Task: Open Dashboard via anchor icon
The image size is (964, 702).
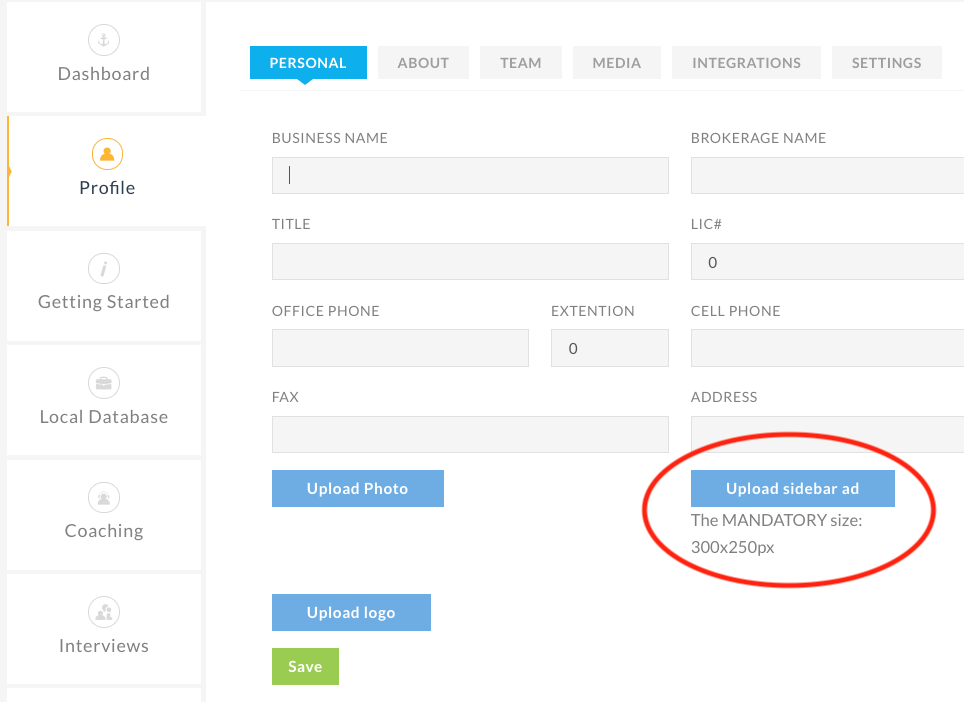Action: pyautogui.click(x=104, y=40)
